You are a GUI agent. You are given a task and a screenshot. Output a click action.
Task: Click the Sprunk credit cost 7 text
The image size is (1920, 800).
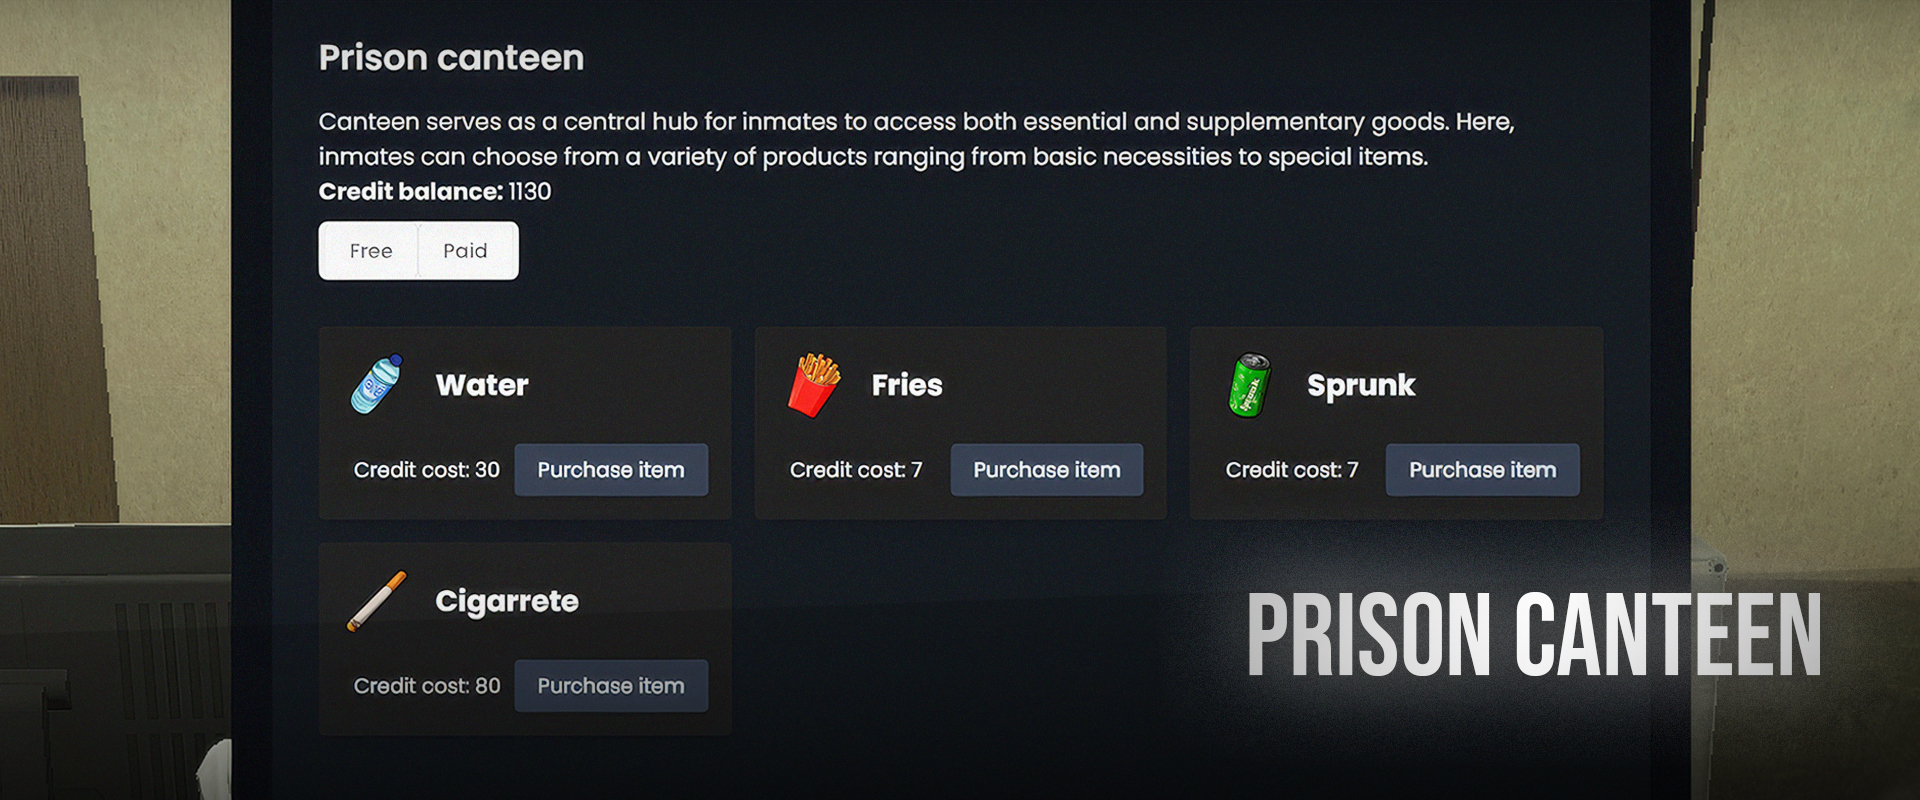point(1292,470)
